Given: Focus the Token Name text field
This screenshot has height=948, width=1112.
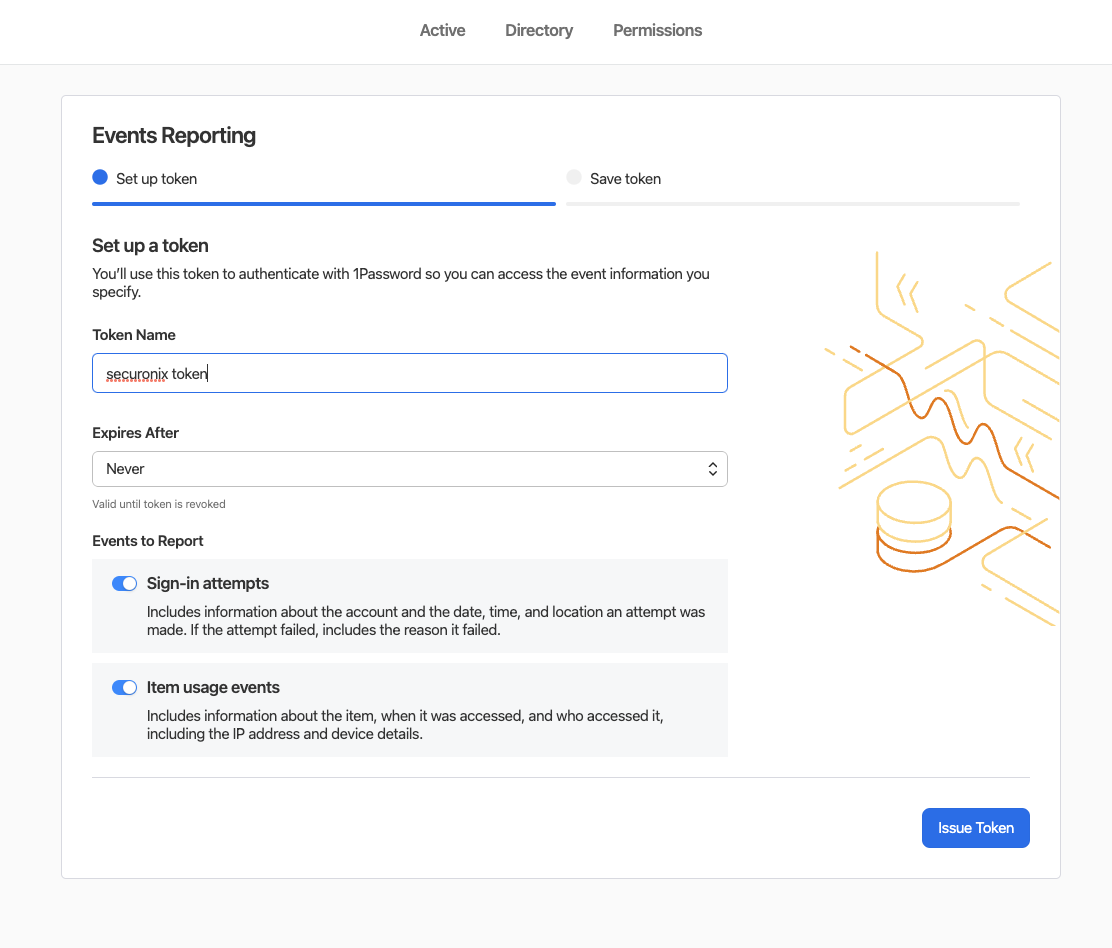Looking at the screenshot, I should (x=409, y=373).
